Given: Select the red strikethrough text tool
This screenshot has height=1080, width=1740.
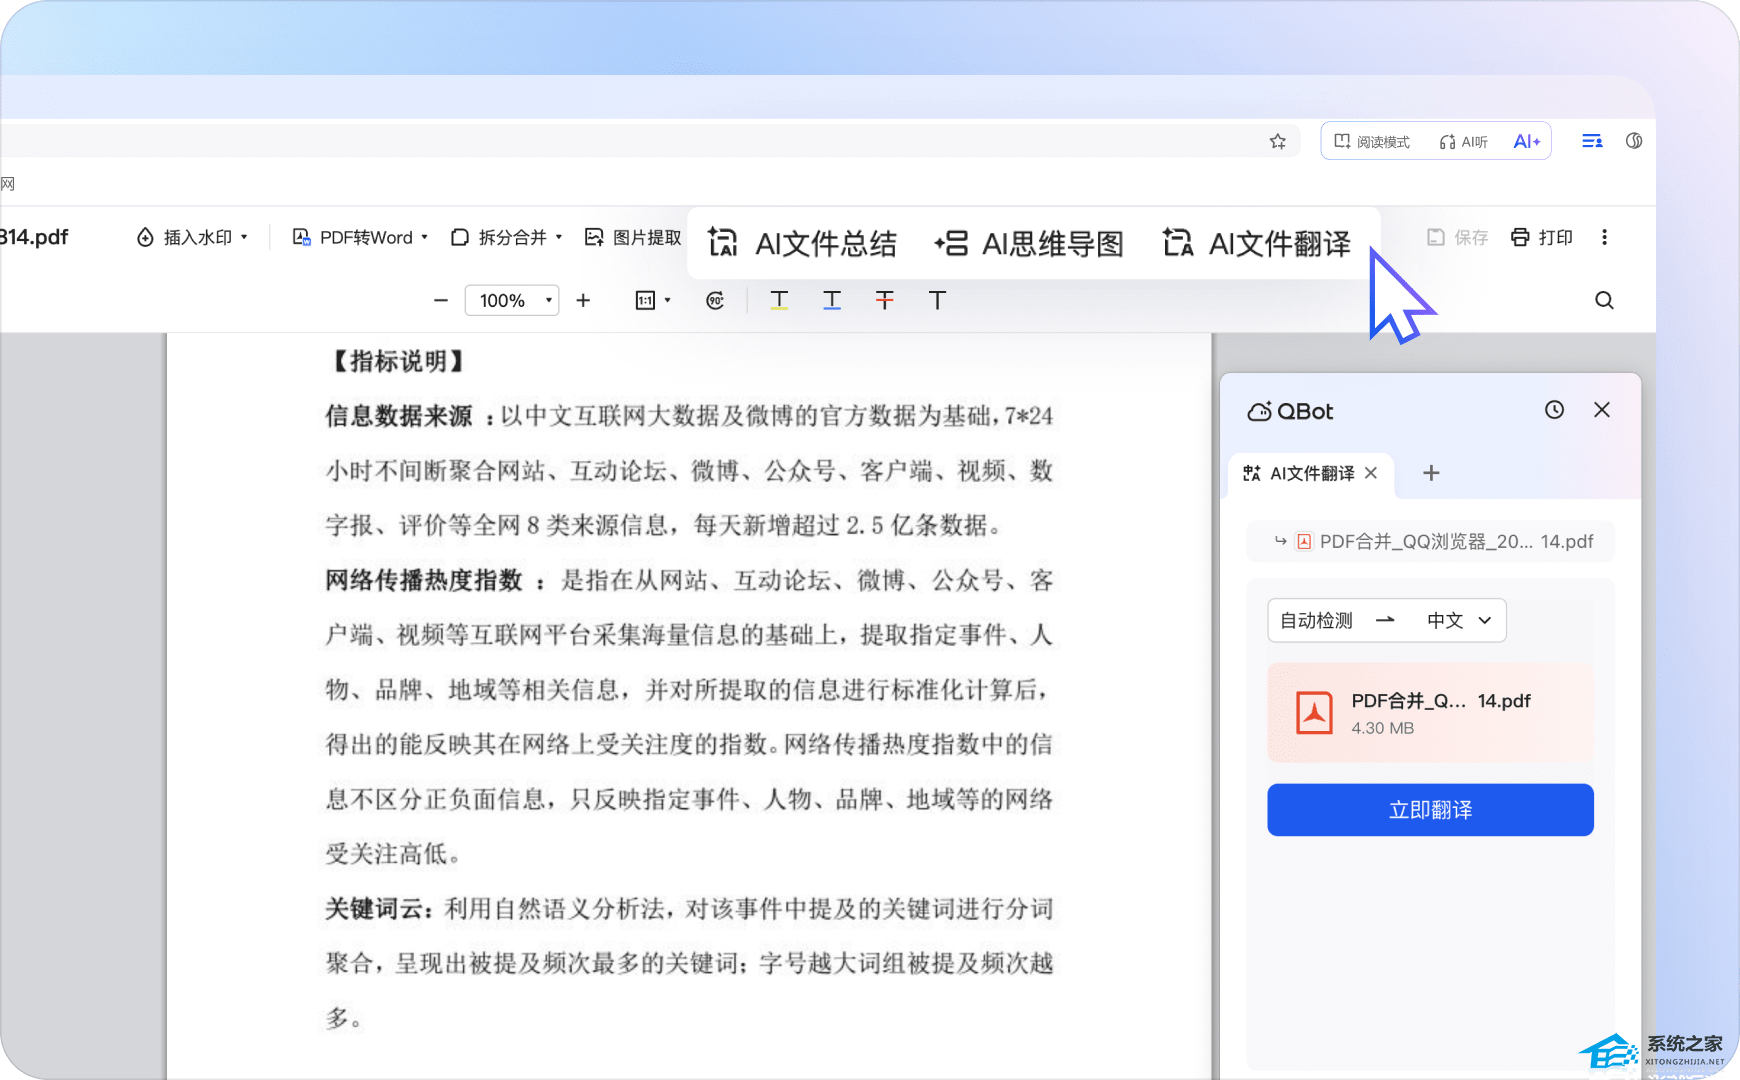Looking at the screenshot, I should pos(884,300).
